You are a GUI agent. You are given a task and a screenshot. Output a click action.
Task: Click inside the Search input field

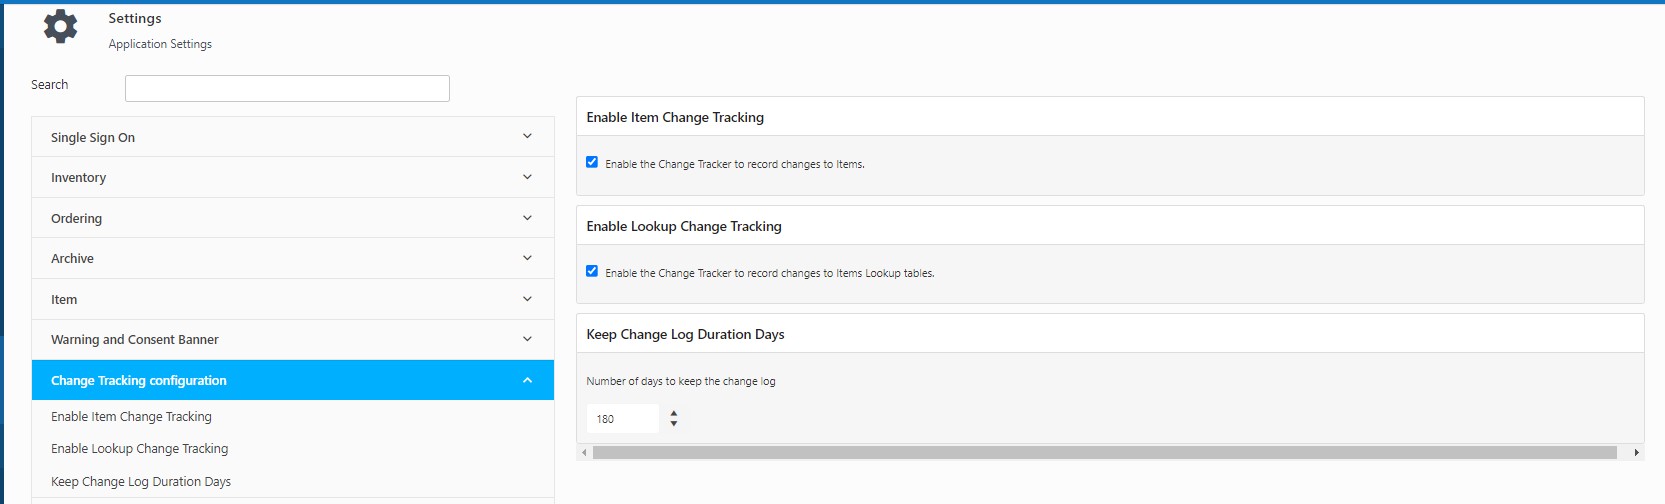(x=287, y=88)
